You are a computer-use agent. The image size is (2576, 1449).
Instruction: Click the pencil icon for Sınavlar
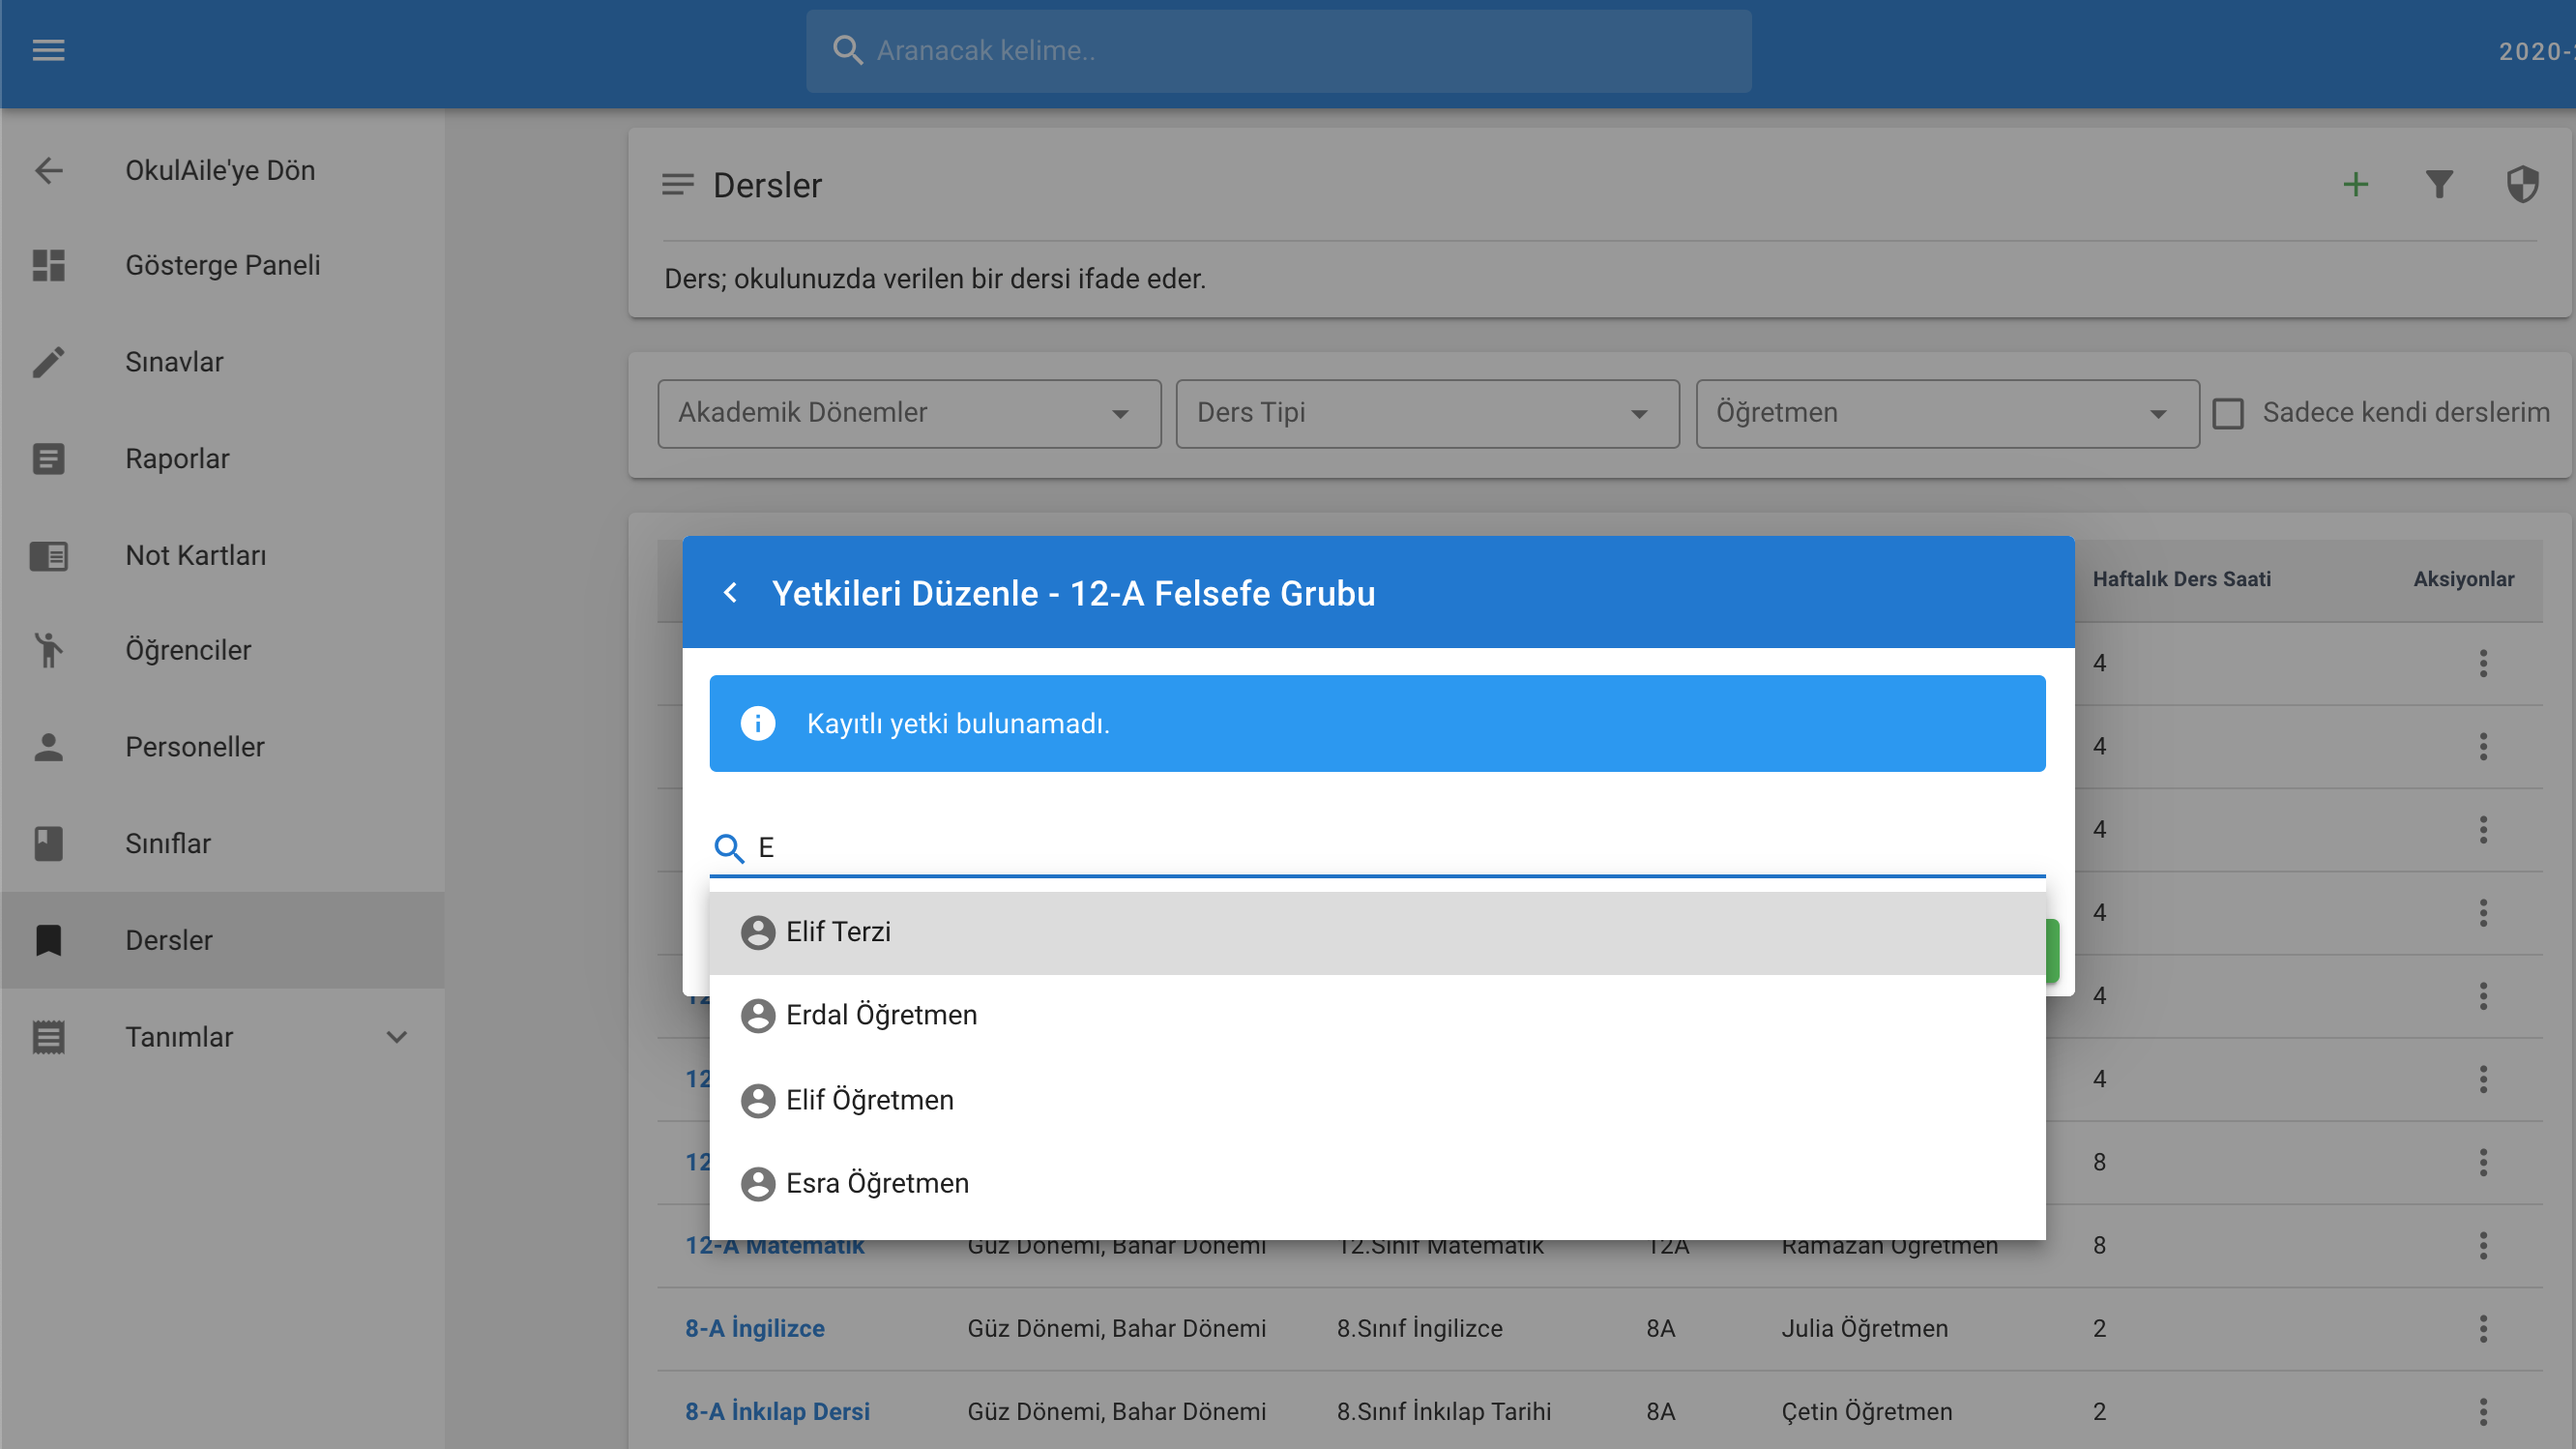coord(48,362)
